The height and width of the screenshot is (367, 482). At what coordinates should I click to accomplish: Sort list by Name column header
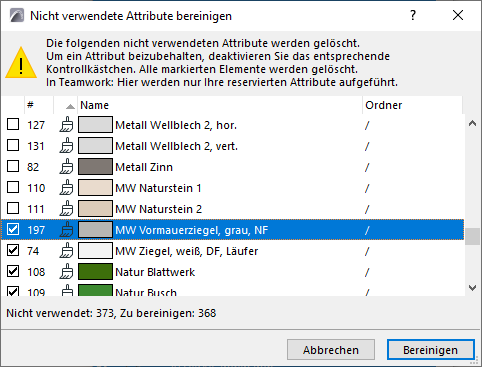pyautogui.click(x=220, y=105)
